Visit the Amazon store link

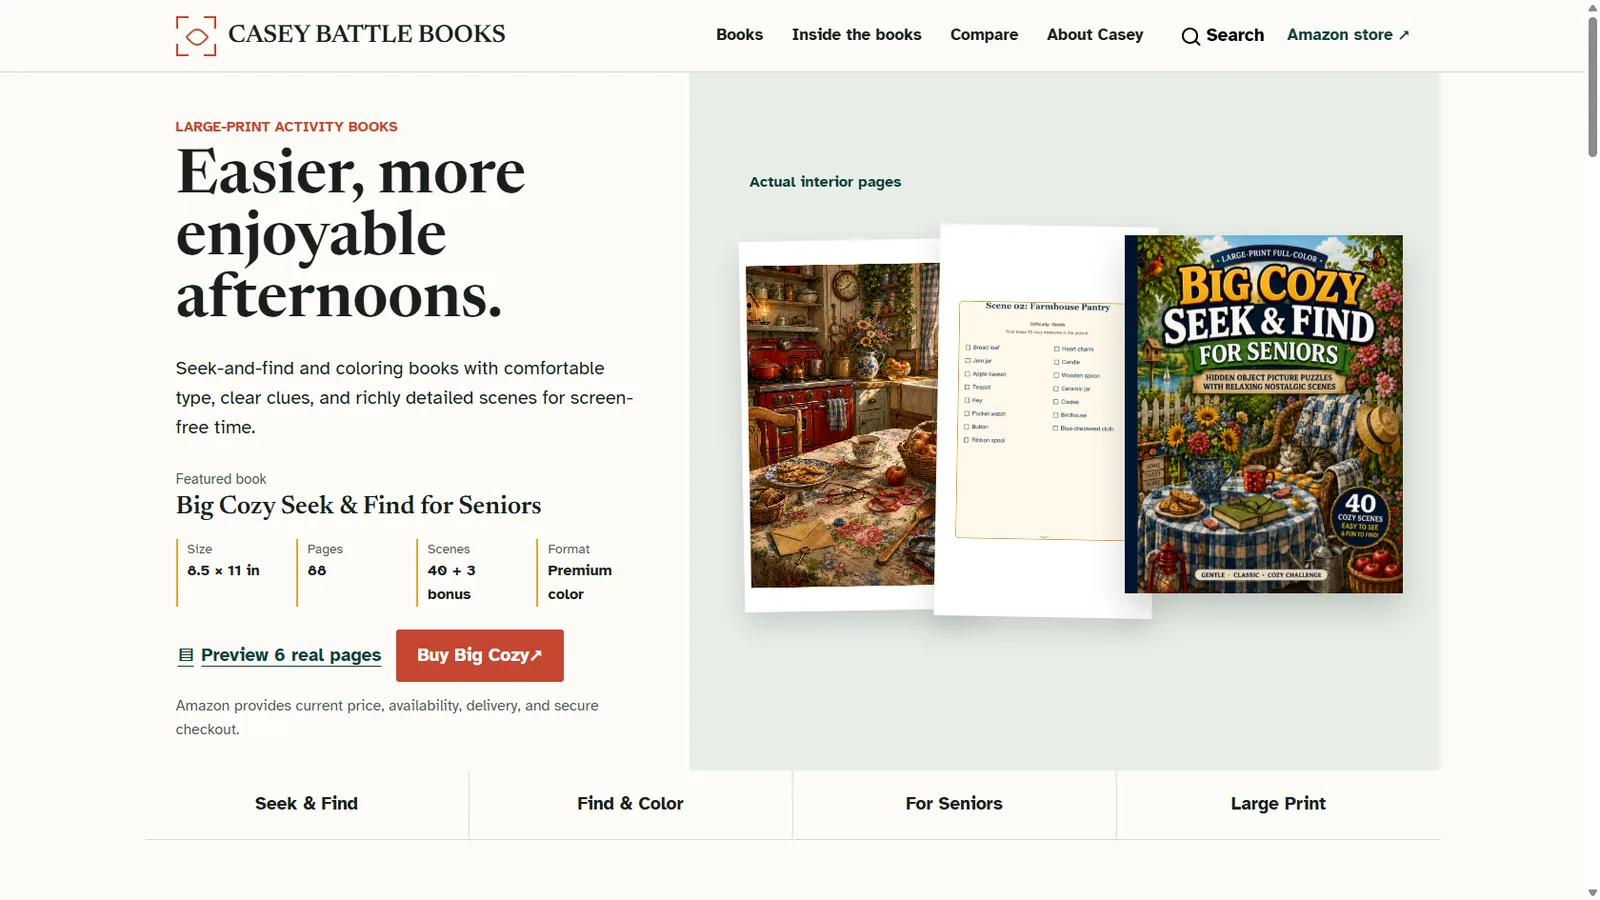1348,35
